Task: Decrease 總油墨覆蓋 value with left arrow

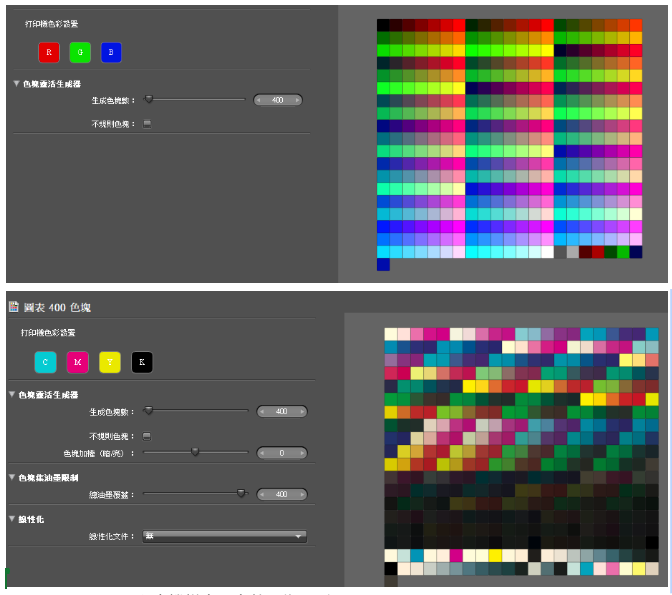Action: click(x=262, y=494)
